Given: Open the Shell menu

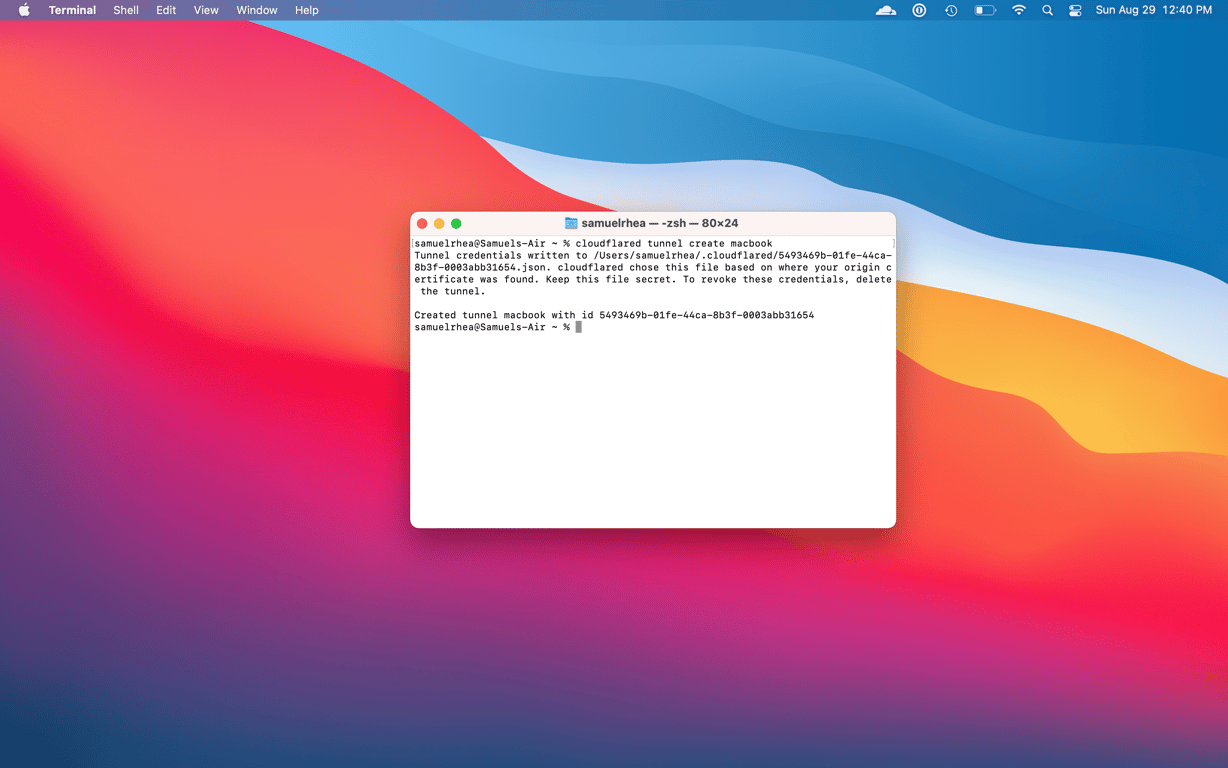Looking at the screenshot, I should coord(126,10).
